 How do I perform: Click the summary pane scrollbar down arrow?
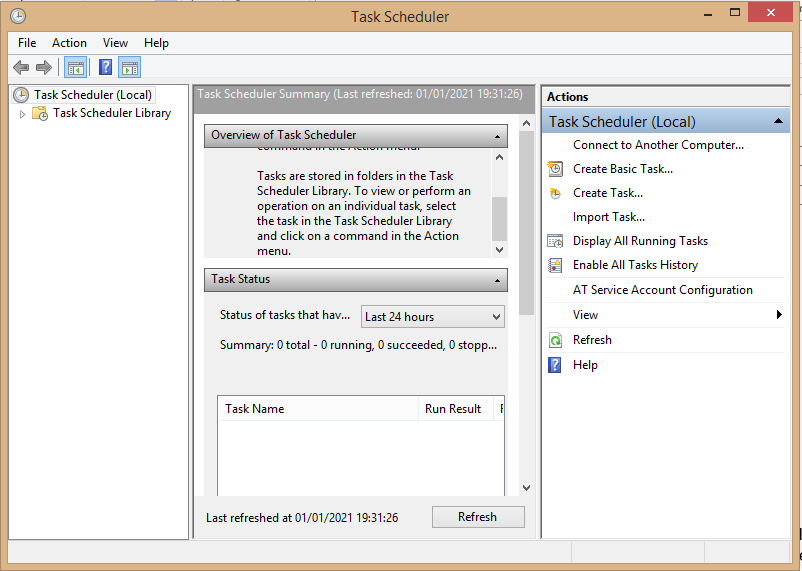pos(526,488)
